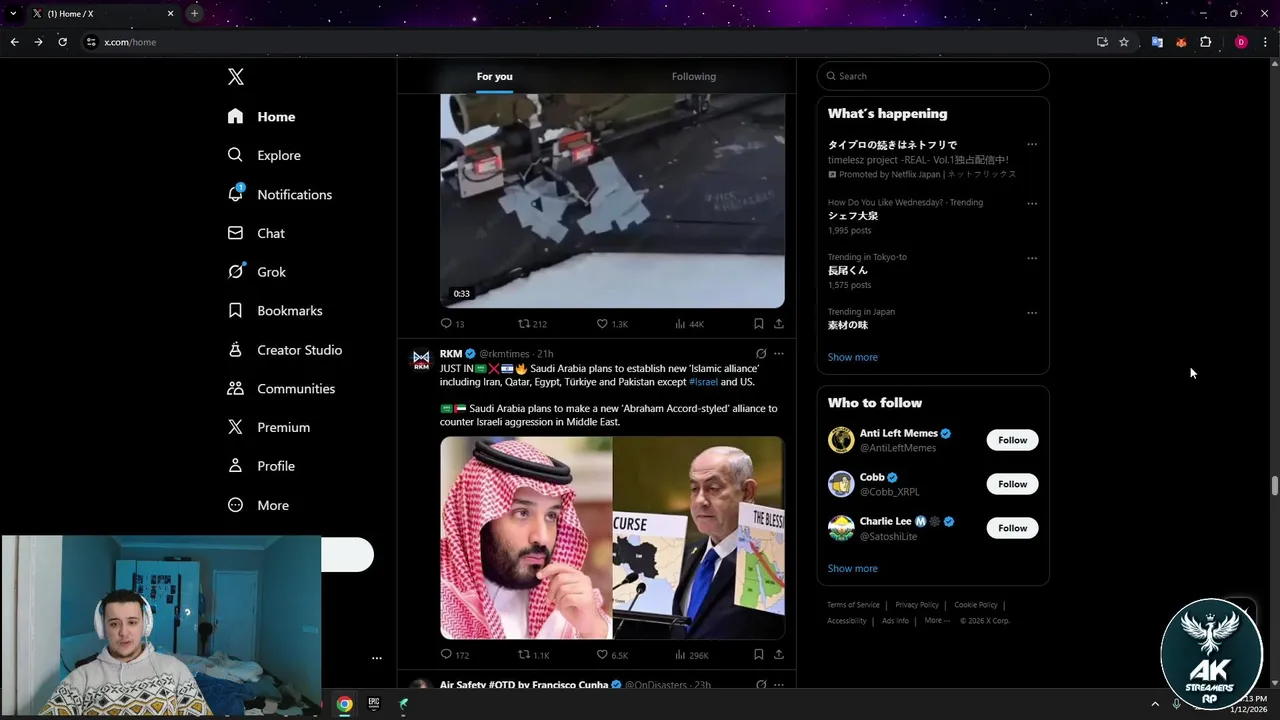Show more in Who to follow
This screenshot has height=720, width=1280.
click(x=852, y=568)
